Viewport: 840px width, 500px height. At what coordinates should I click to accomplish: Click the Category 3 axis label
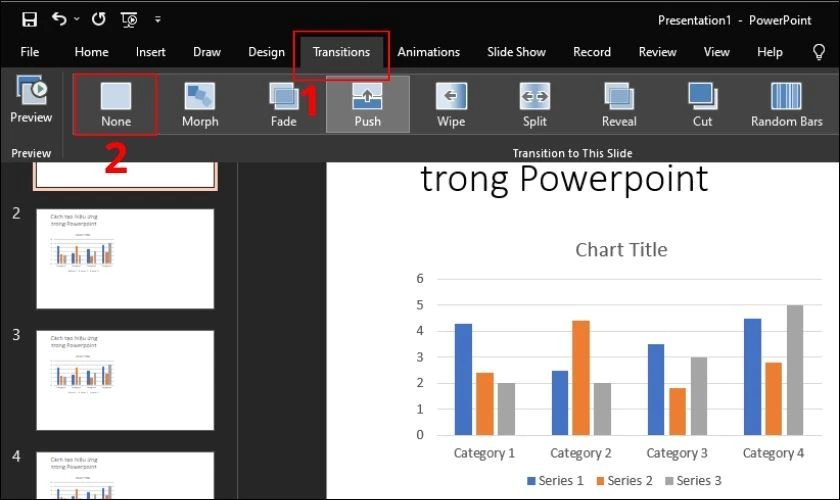tap(677, 453)
